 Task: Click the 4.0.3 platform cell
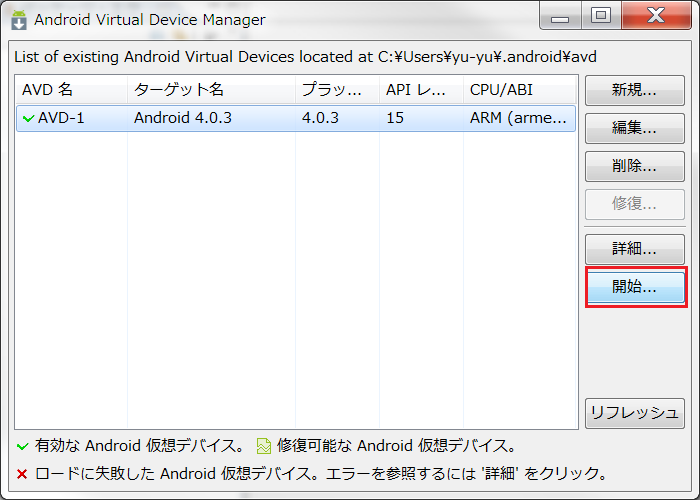320,118
